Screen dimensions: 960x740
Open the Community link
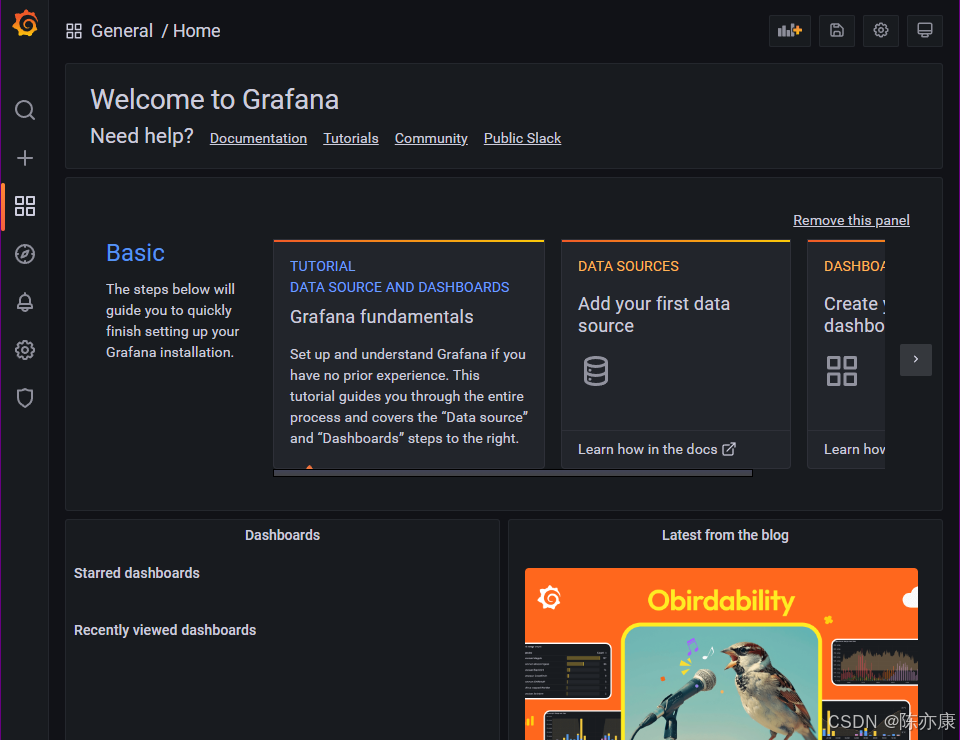click(431, 138)
